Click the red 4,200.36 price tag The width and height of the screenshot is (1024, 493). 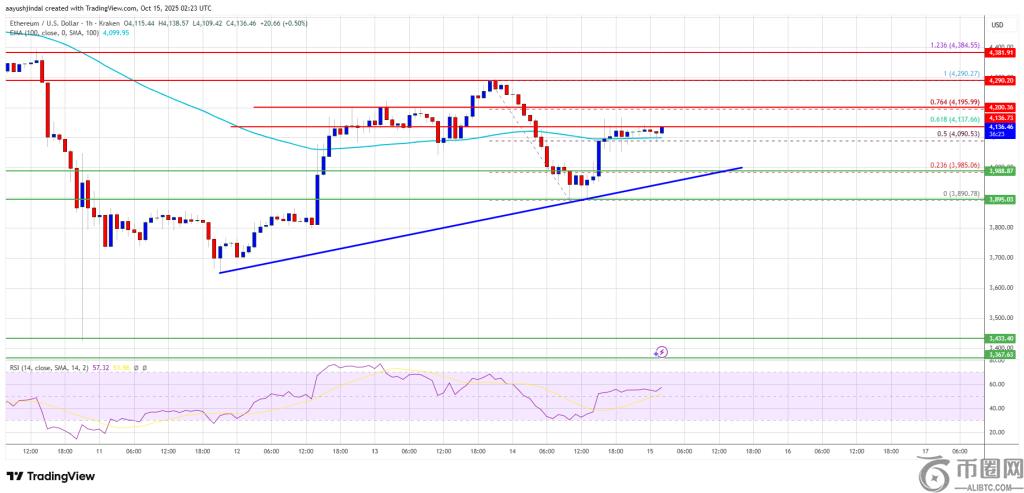(x=1001, y=107)
